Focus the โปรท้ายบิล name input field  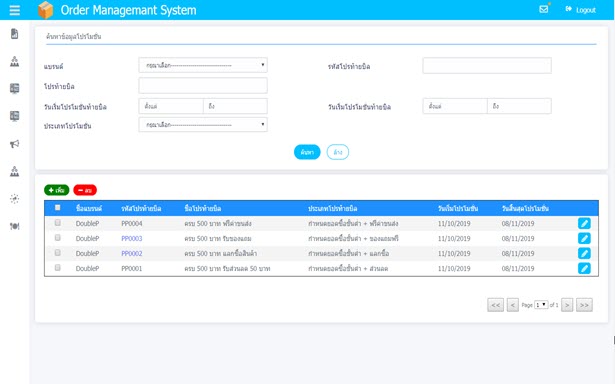click(x=203, y=86)
